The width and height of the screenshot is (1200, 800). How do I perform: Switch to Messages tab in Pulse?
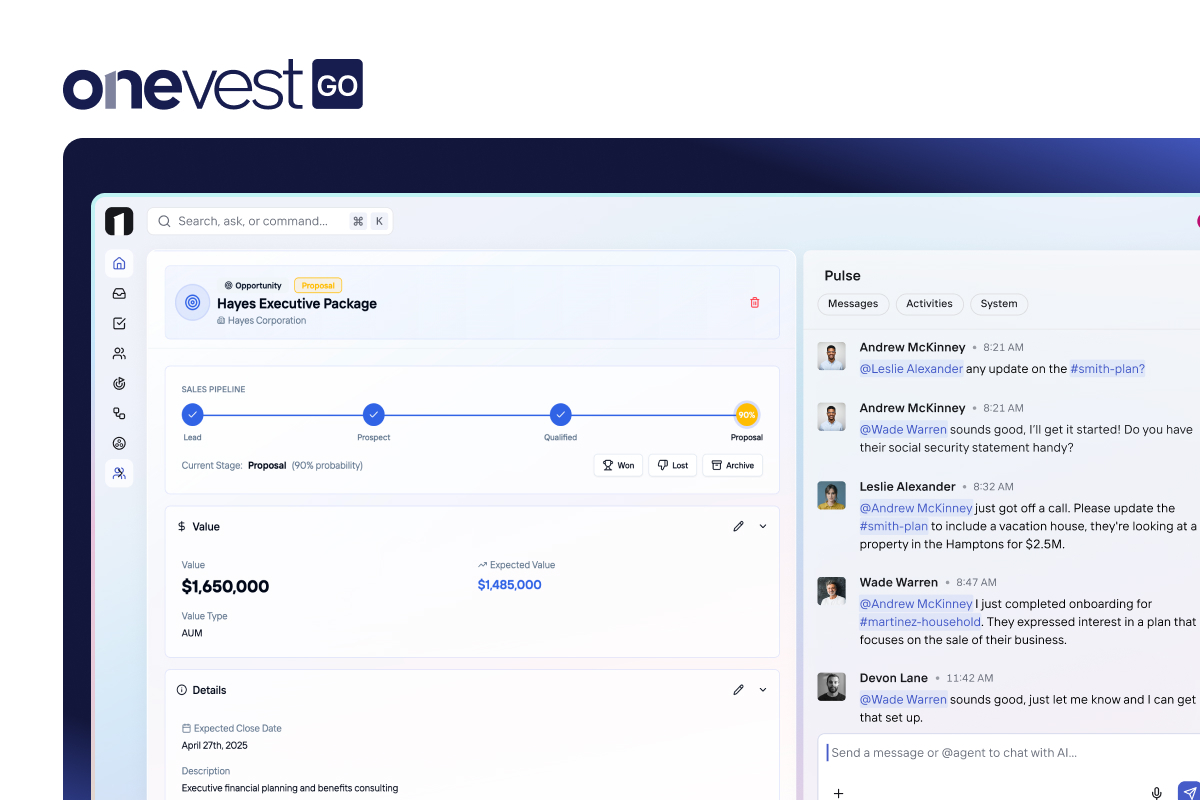853,304
